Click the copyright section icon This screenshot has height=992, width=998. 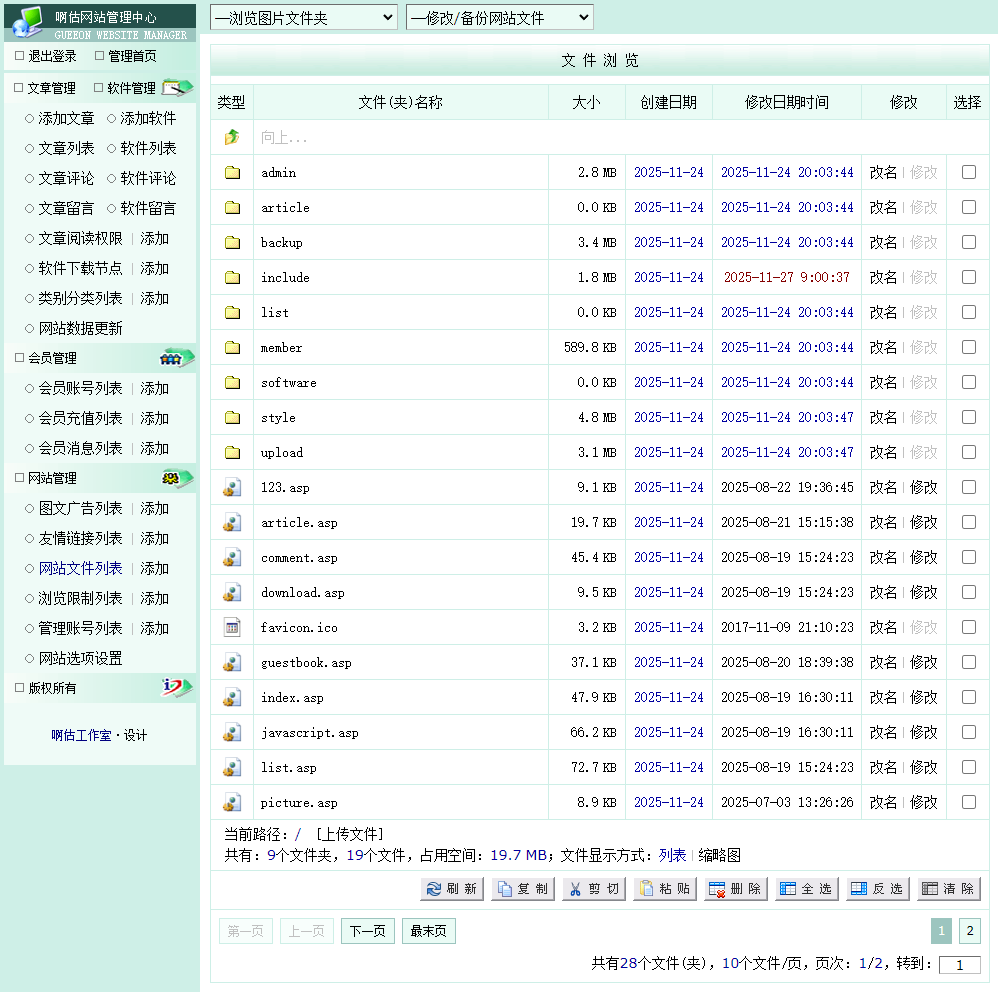(177, 688)
